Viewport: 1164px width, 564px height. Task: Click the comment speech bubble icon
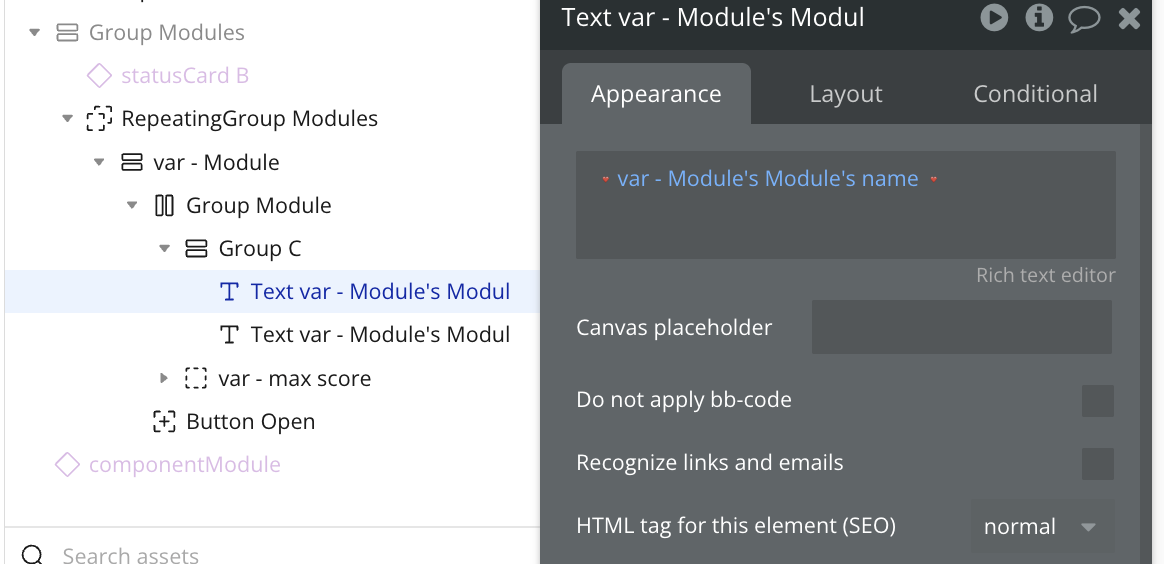(x=1084, y=18)
